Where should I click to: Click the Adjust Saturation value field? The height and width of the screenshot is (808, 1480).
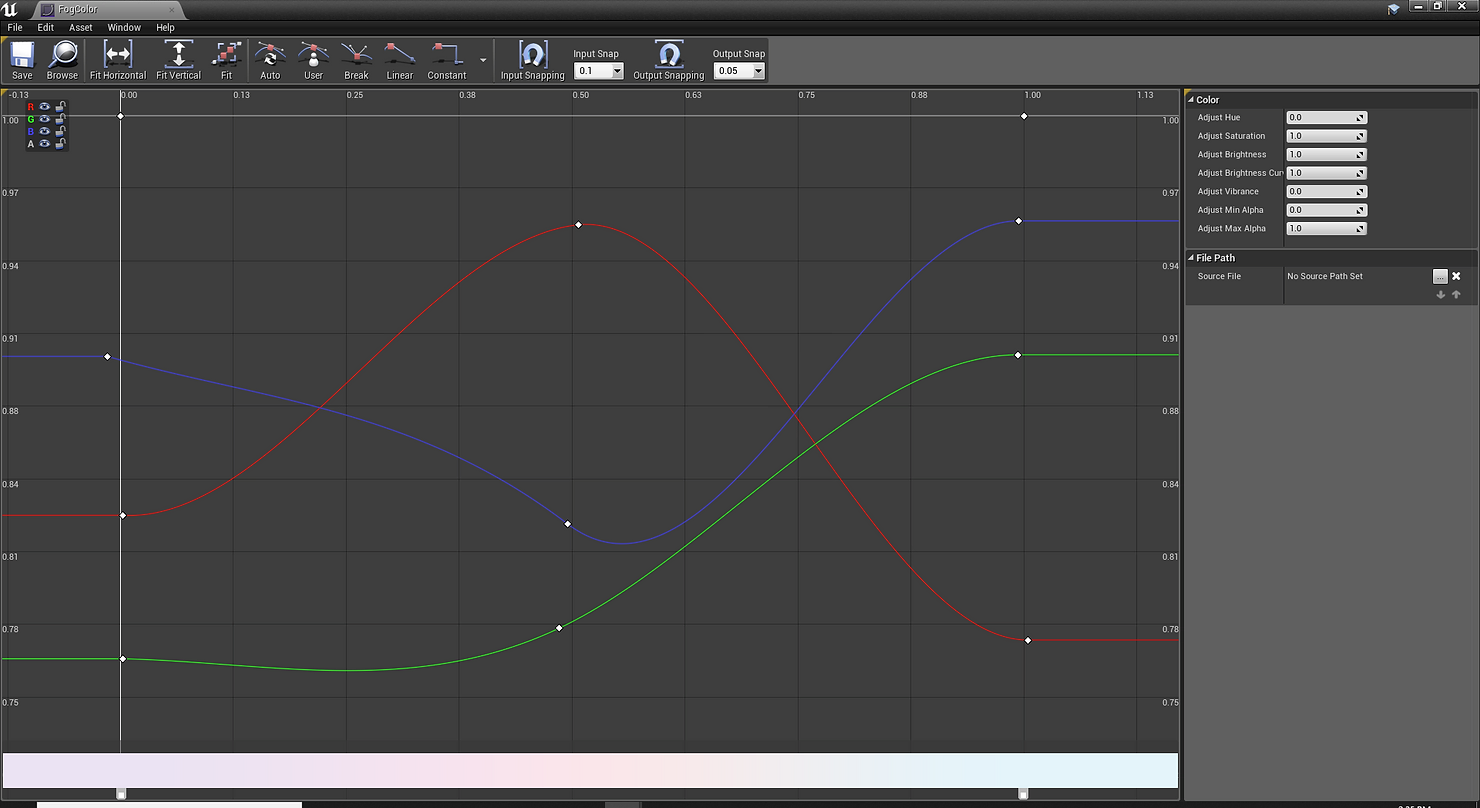point(1326,136)
